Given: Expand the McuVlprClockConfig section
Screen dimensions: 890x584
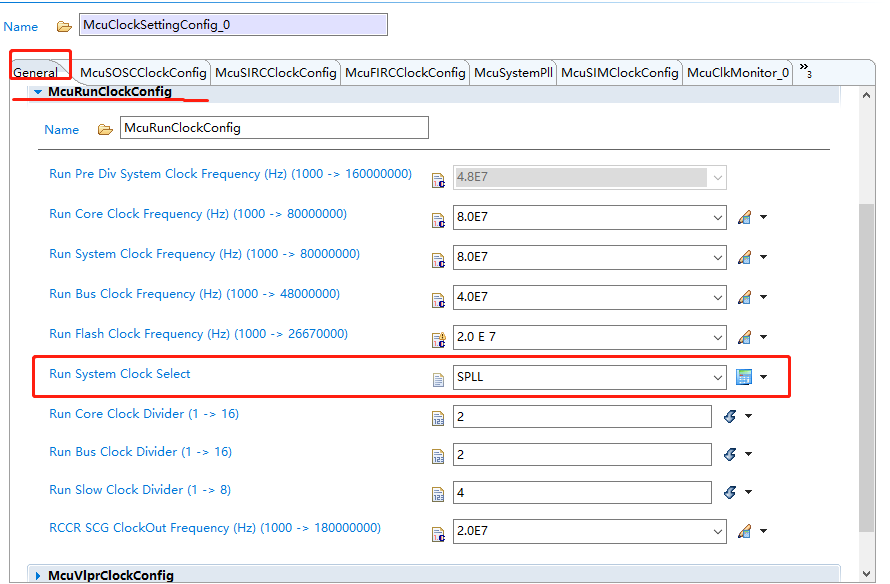Looking at the screenshot, I should (38, 576).
